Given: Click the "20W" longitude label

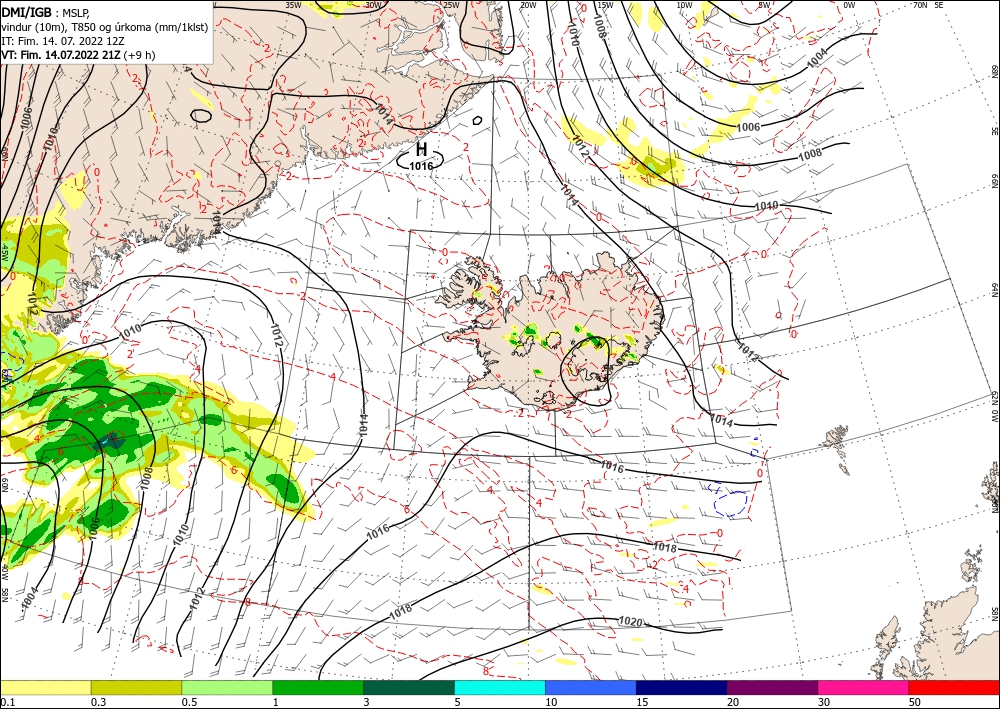Looking at the screenshot, I should coord(528,5).
